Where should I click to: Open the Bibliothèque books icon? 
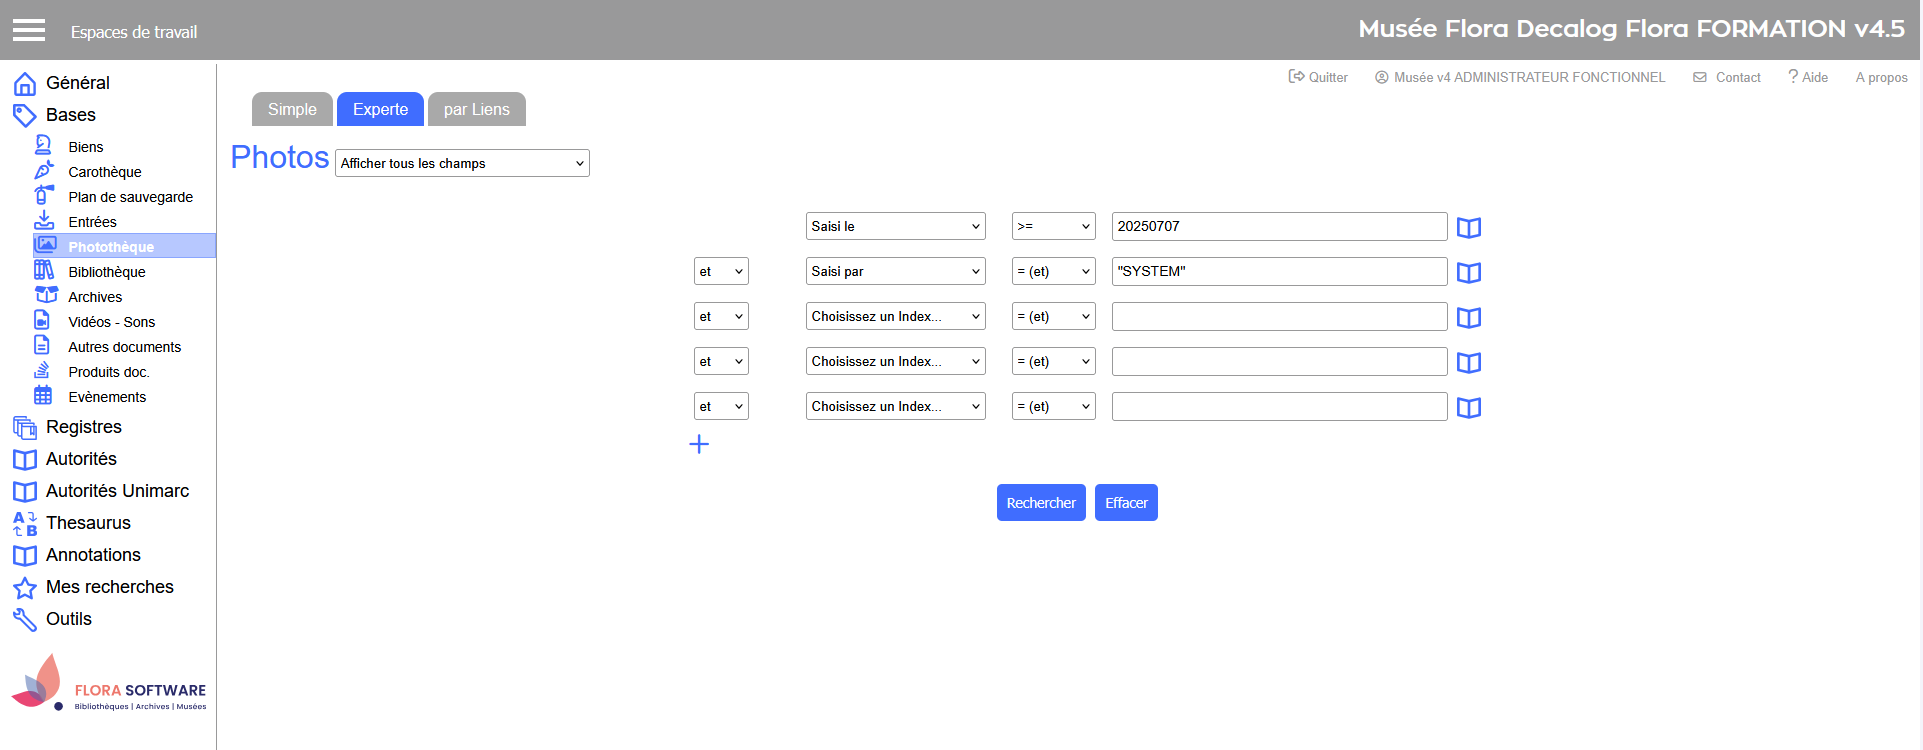44,271
